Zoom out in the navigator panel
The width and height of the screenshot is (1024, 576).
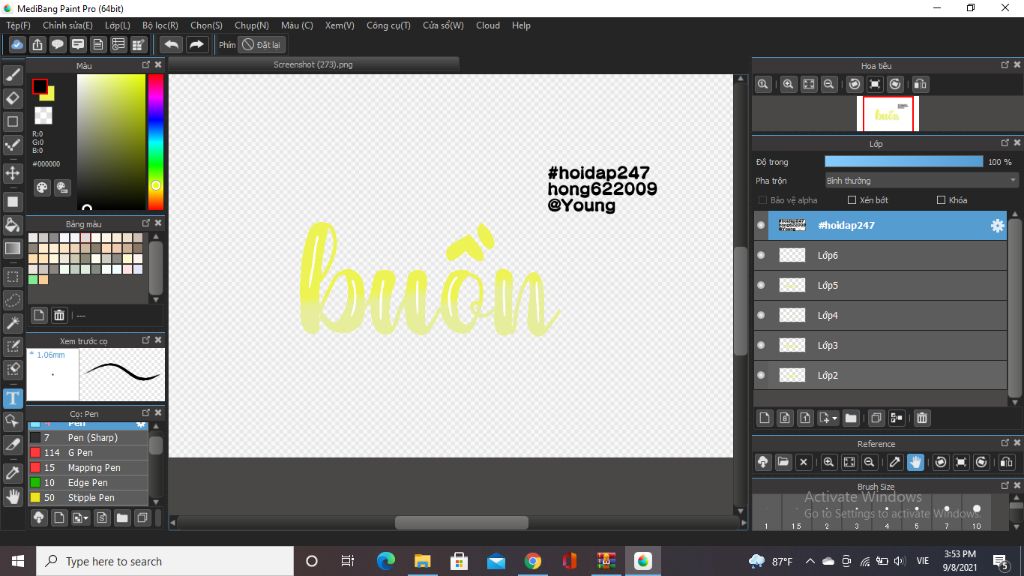click(829, 84)
